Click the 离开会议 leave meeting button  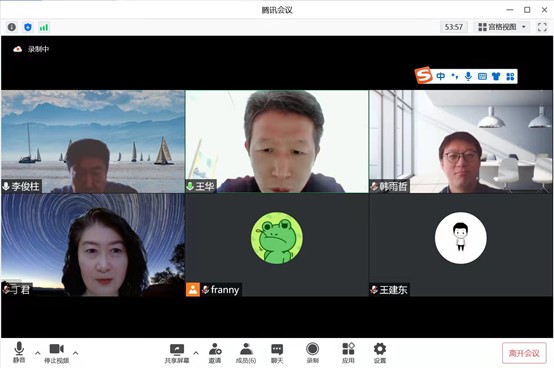(524, 353)
